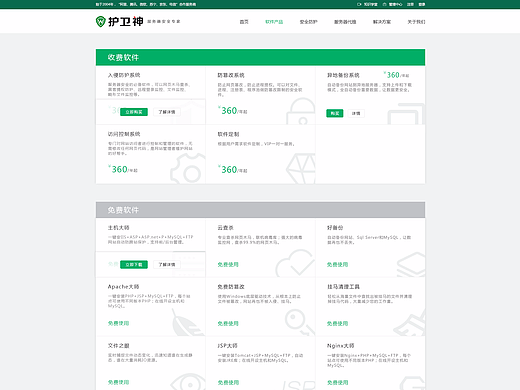520x390 pixels.
Task: Click the broom icon in 挂马清理工具 card
Action: (409, 322)
